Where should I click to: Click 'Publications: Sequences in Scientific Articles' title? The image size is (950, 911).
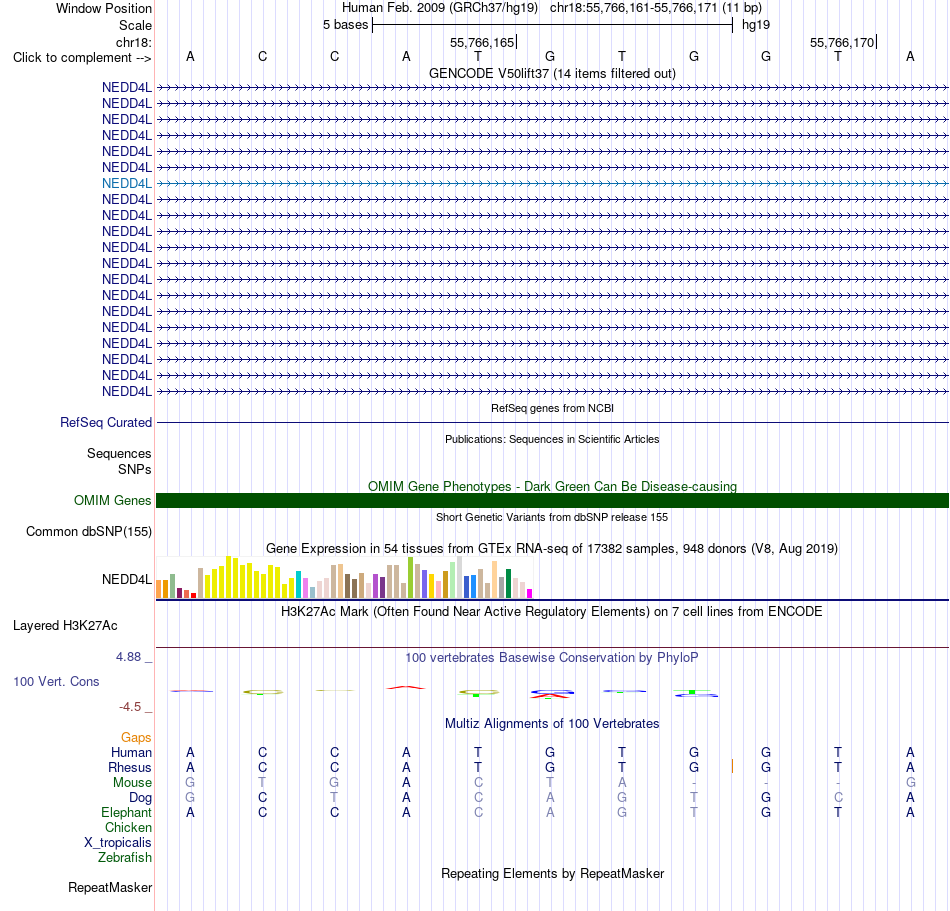click(x=552, y=439)
